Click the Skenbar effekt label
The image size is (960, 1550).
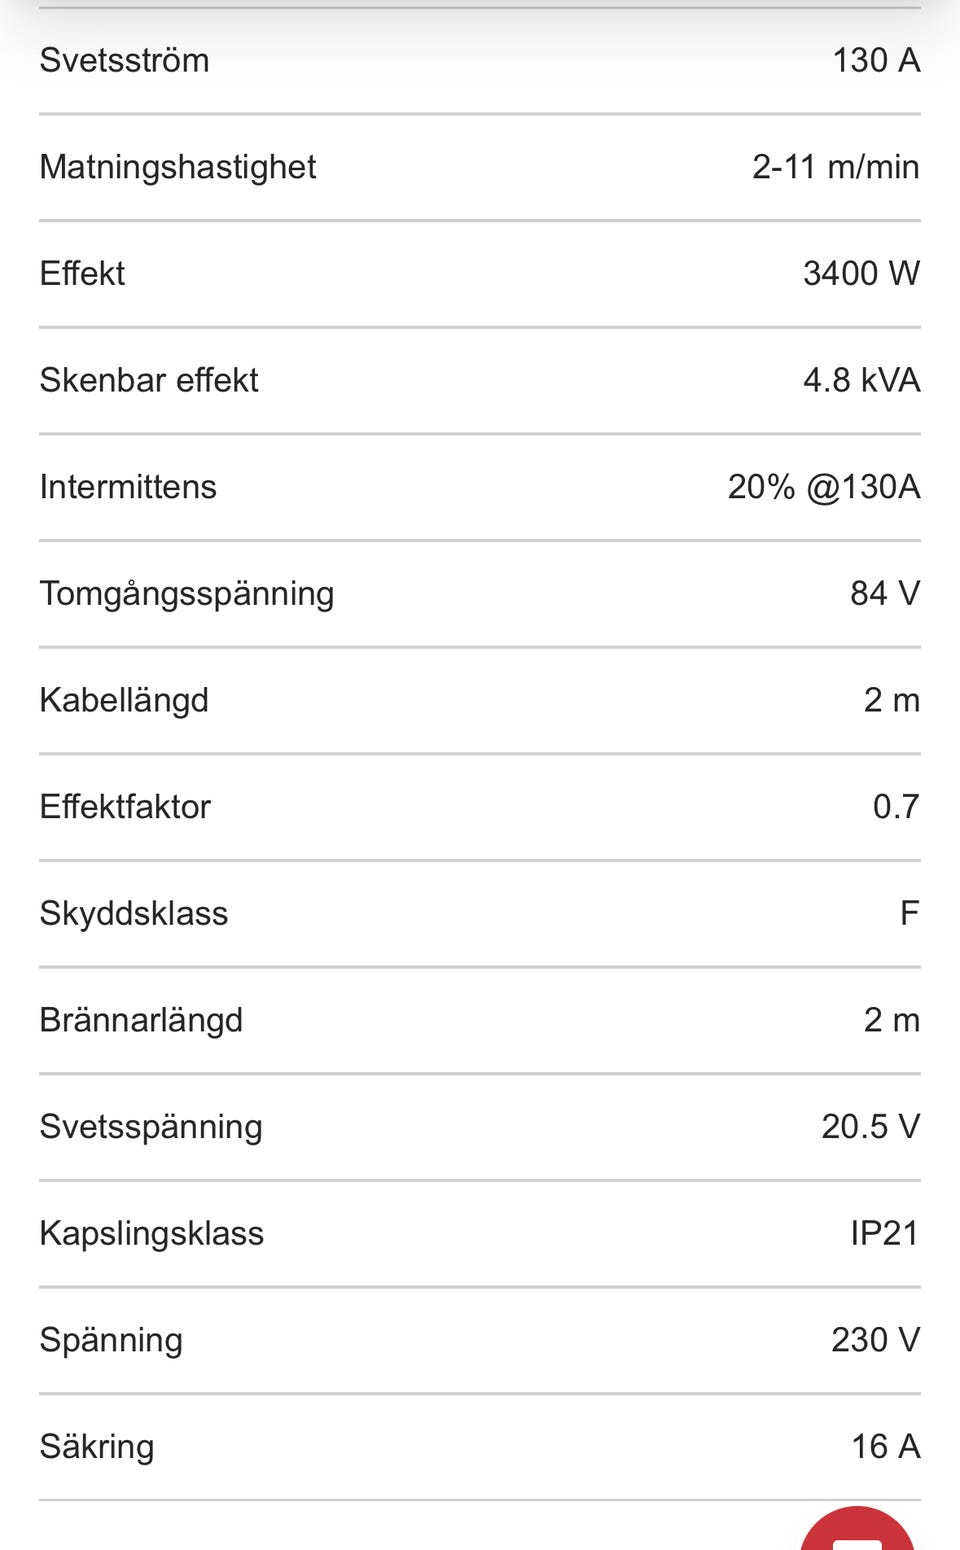click(148, 380)
